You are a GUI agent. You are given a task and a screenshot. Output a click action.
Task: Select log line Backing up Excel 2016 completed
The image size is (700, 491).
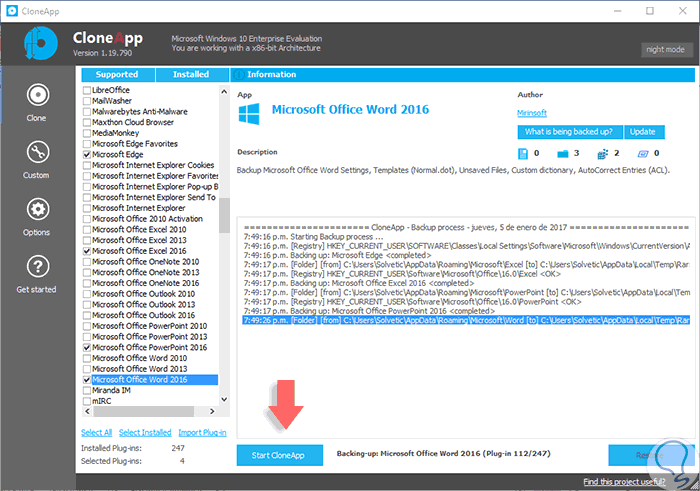coord(359,283)
